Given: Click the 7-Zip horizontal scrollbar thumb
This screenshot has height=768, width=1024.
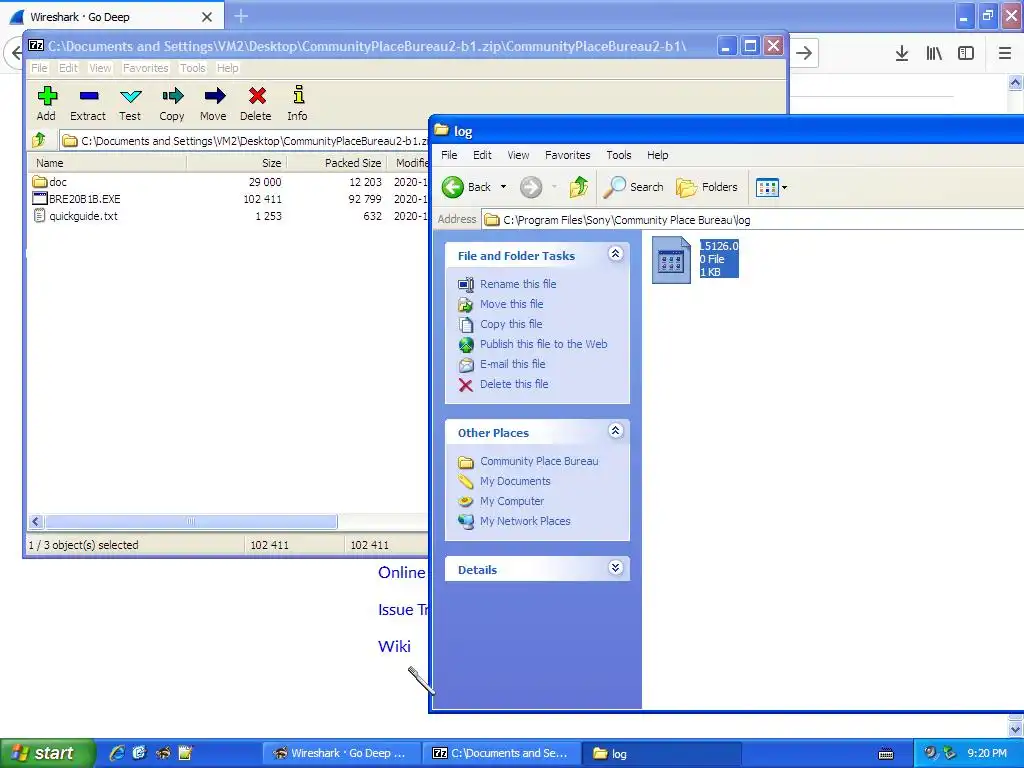Looking at the screenshot, I should (191, 521).
